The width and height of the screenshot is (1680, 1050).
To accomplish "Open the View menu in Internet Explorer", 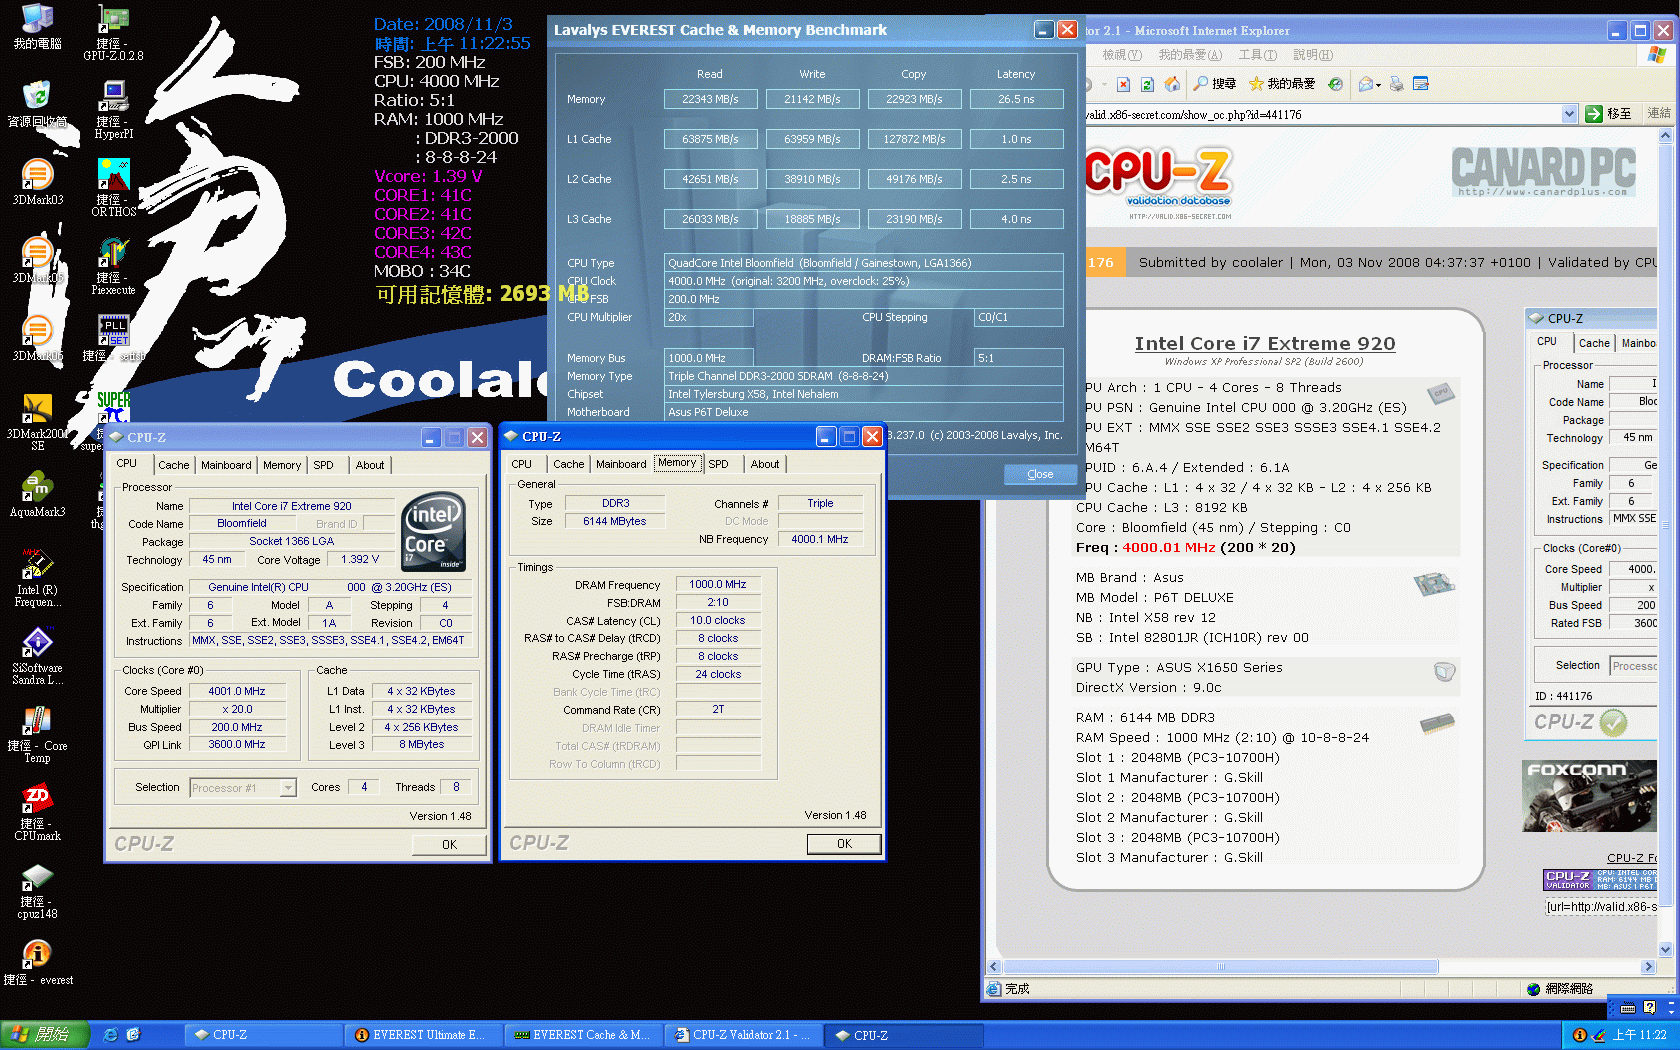I will point(1122,55).
